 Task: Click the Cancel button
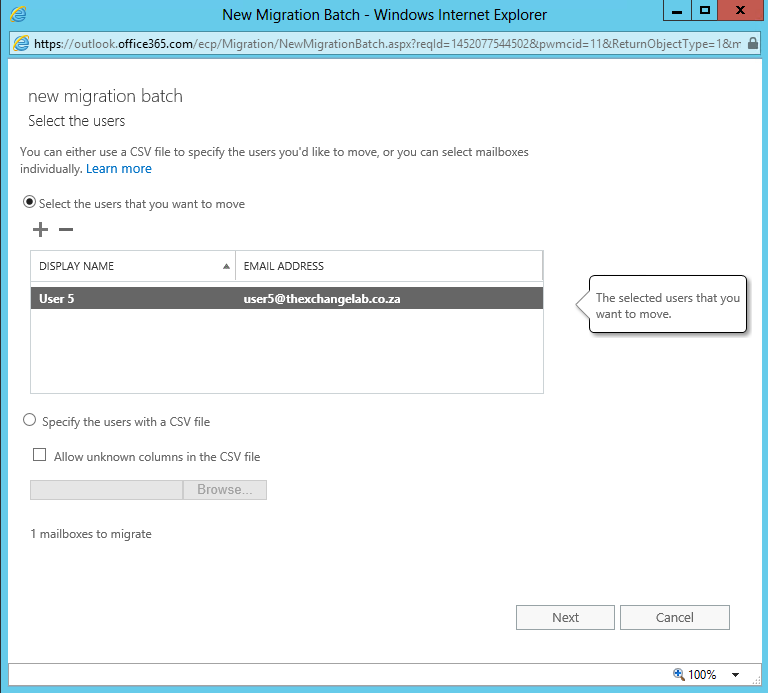tap(674, 618)
